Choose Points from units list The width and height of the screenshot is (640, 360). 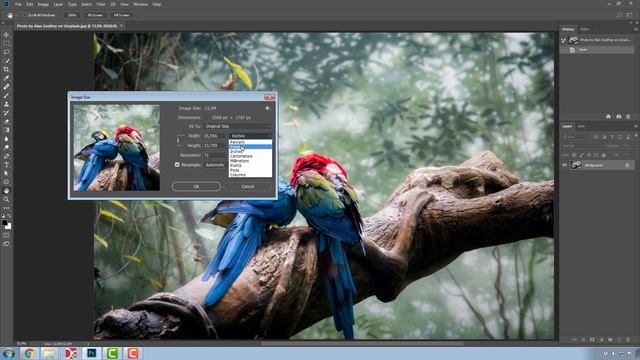[x=250, y=165]
